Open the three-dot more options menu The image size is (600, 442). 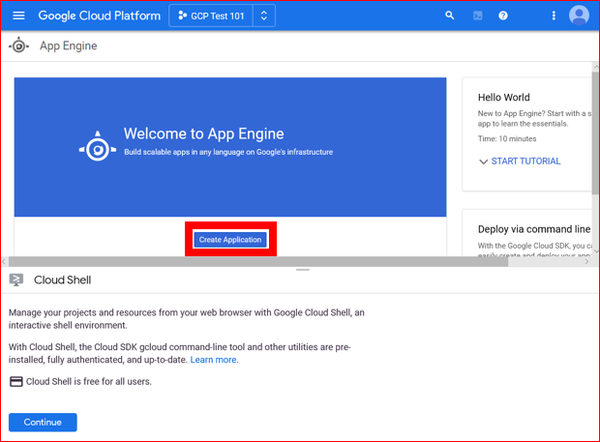point(553,16)
